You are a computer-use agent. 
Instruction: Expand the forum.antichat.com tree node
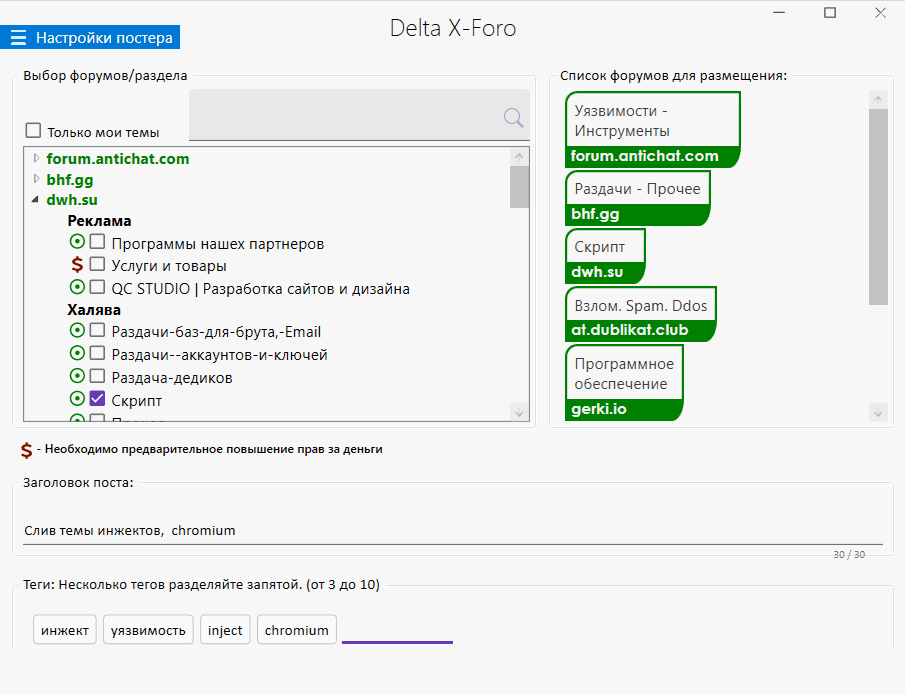click(x=37, y=158)
